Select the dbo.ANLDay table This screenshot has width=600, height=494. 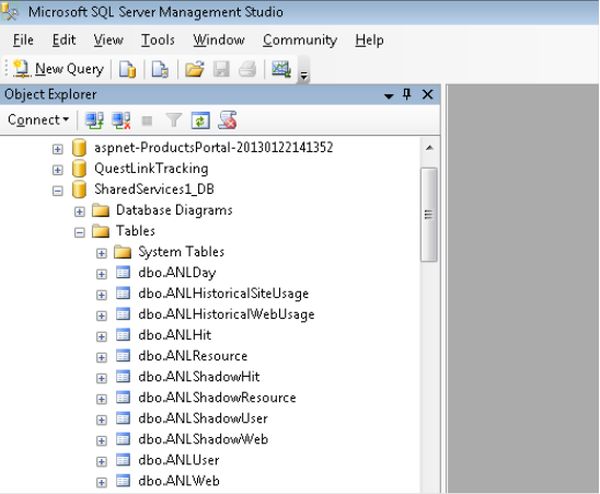(x=177, y=272)
